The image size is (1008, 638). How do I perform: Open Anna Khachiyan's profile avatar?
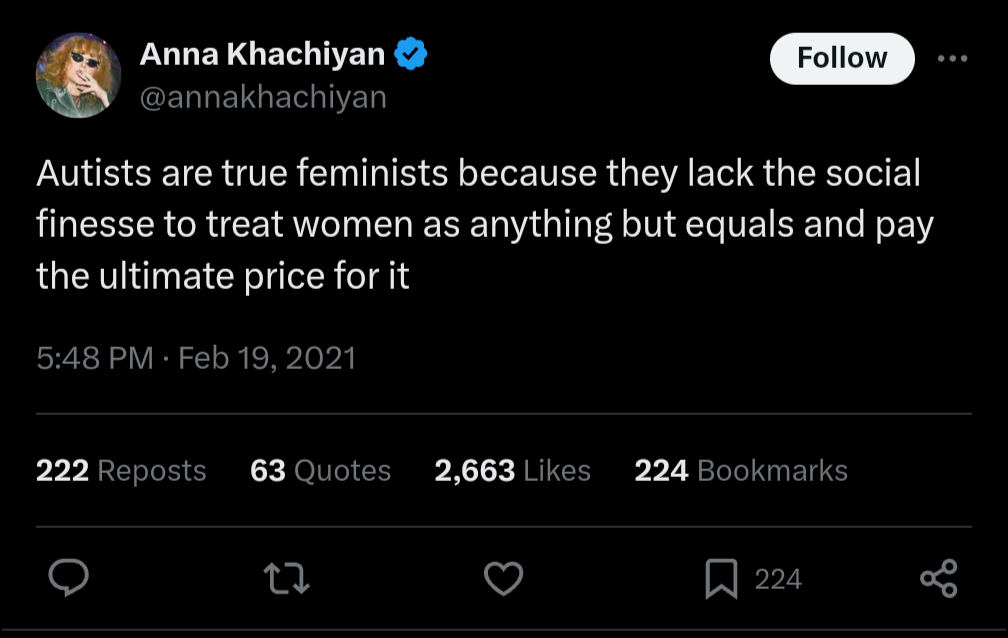click(78, 75)
